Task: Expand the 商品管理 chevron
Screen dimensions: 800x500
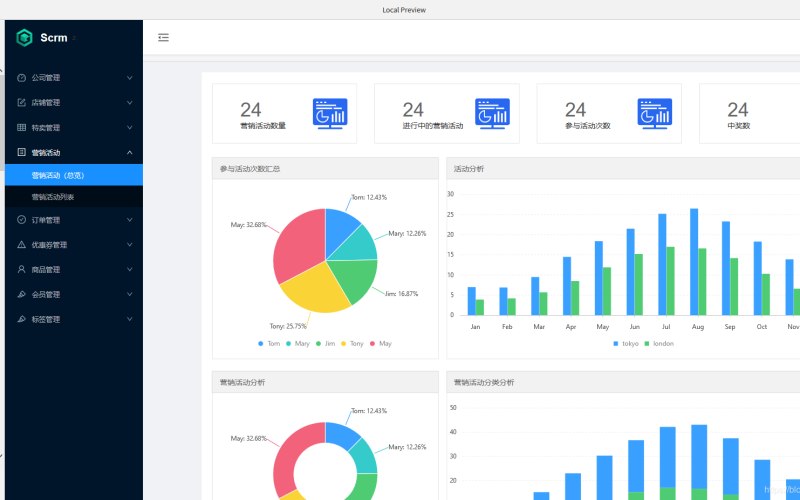Action: pyautogui.click(x=130, y=269)
